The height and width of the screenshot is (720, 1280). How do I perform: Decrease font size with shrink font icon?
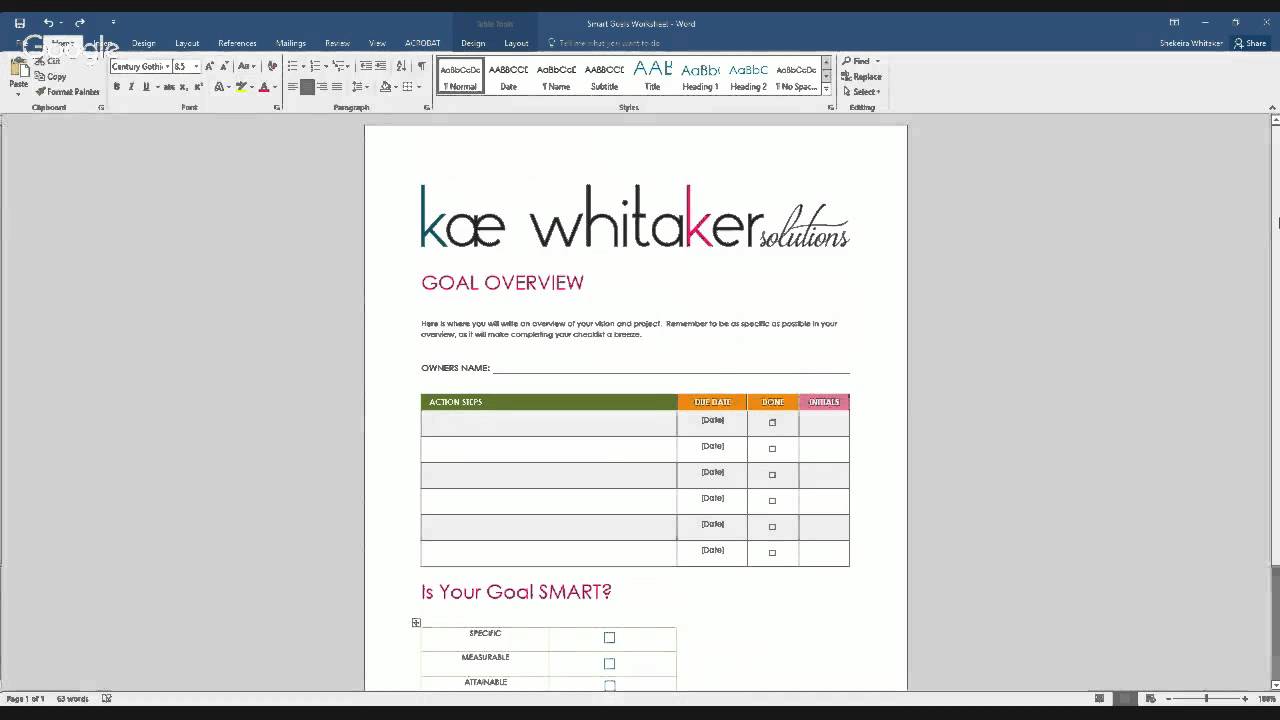[224, 66]
